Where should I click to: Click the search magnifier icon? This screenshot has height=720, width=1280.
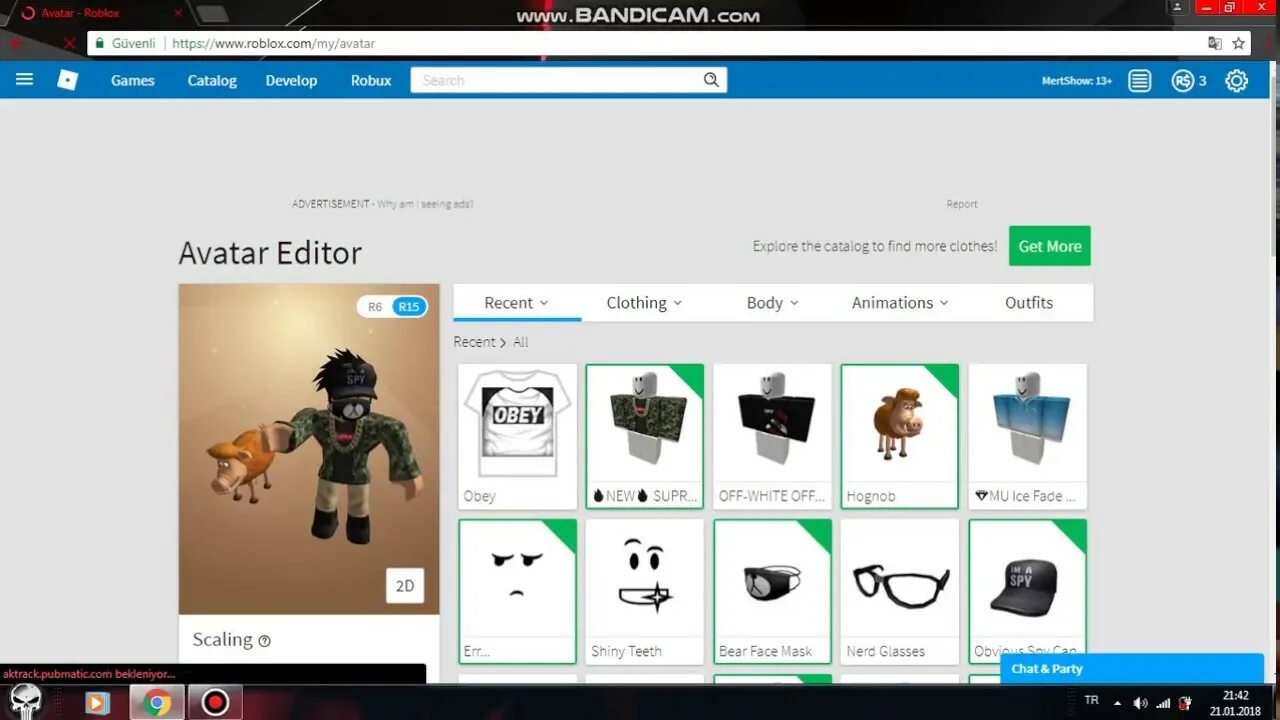coord(711,80)
